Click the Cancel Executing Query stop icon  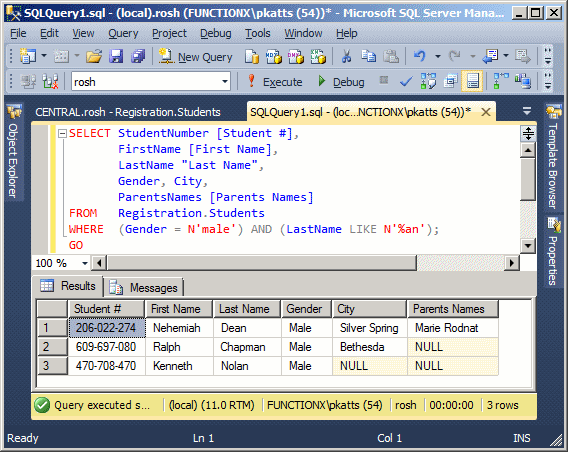384,80
